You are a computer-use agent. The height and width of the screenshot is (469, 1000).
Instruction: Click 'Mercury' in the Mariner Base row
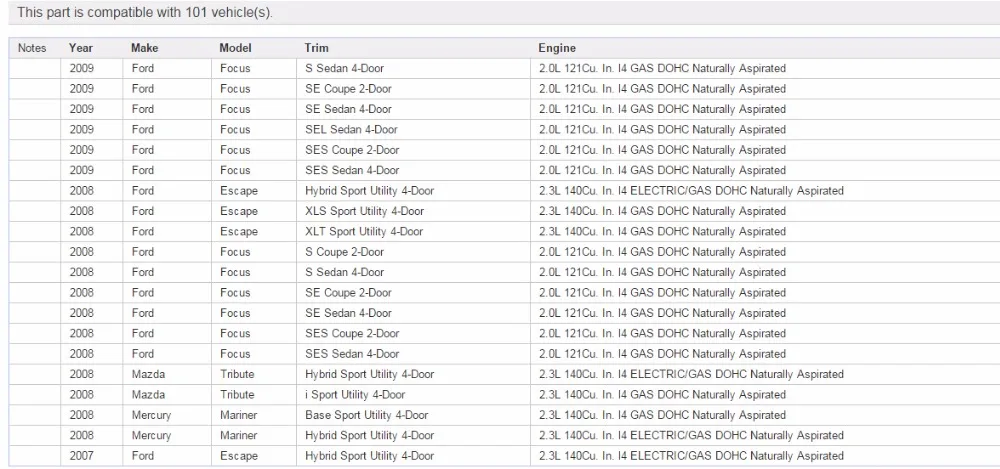[x=151, y=415]
